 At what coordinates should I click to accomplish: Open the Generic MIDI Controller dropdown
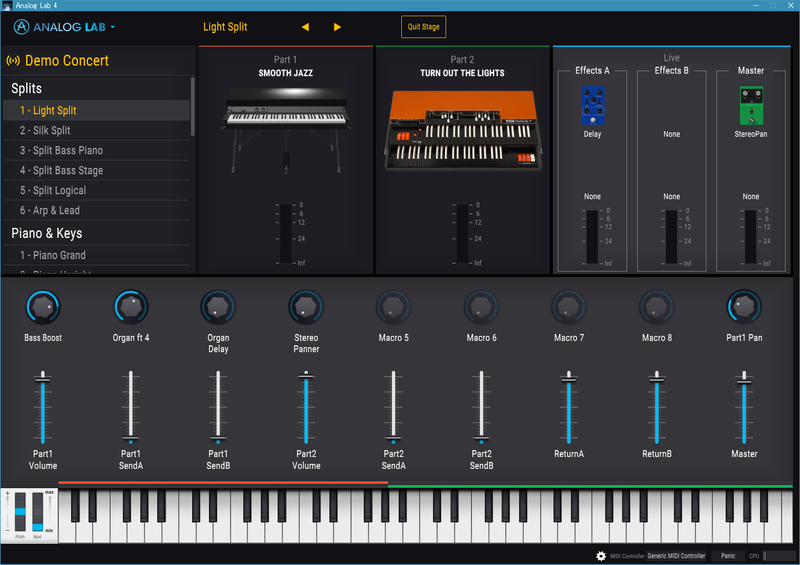coord(677,556)
